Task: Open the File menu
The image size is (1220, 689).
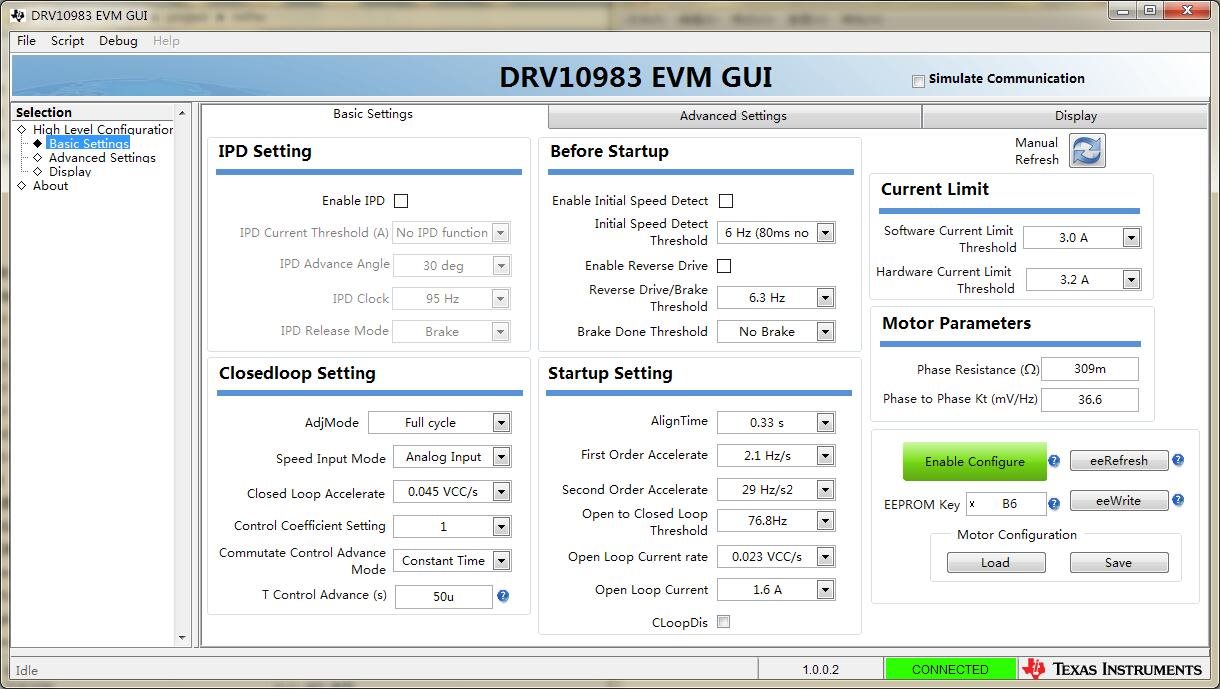Action: [x=27, y=41]
